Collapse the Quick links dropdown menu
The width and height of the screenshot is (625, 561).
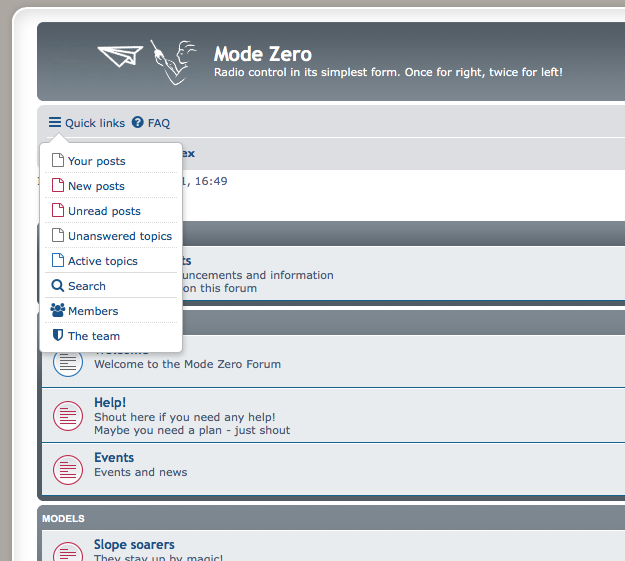(x=86, y=123)
